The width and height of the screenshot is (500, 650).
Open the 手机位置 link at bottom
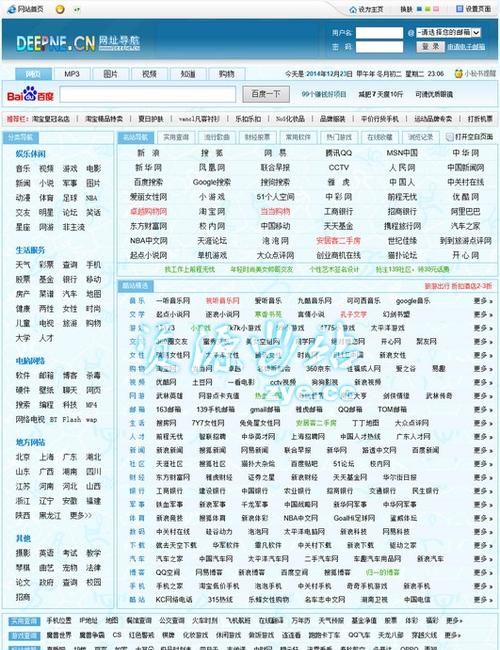pyautogui.click(x=58, y=621)
